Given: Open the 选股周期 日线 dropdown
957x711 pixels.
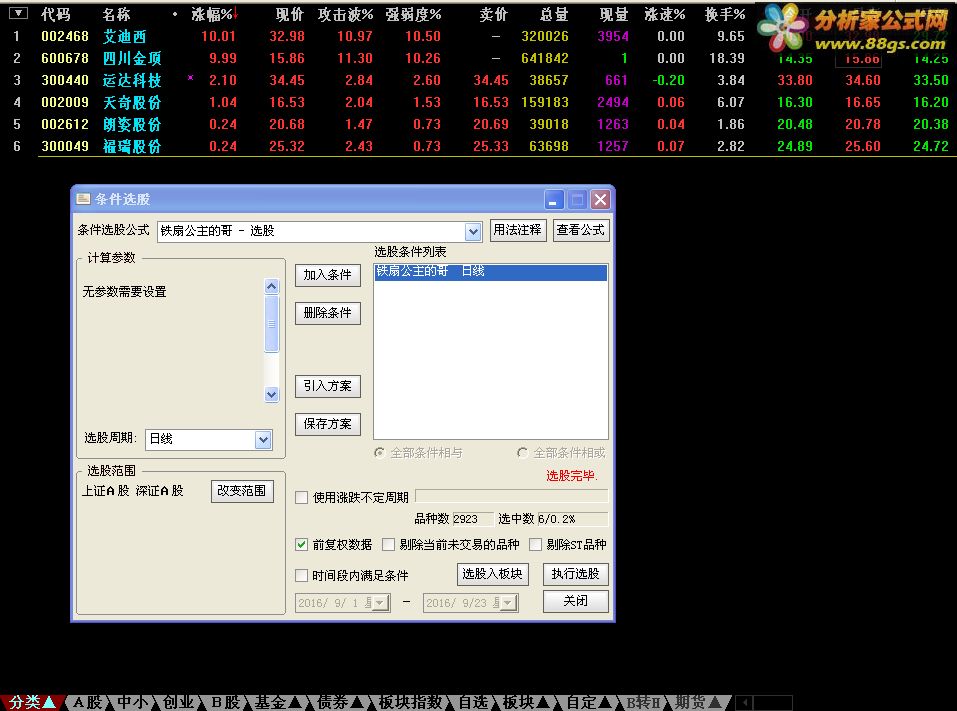Looking at the screenshot, I should (263, 439).
